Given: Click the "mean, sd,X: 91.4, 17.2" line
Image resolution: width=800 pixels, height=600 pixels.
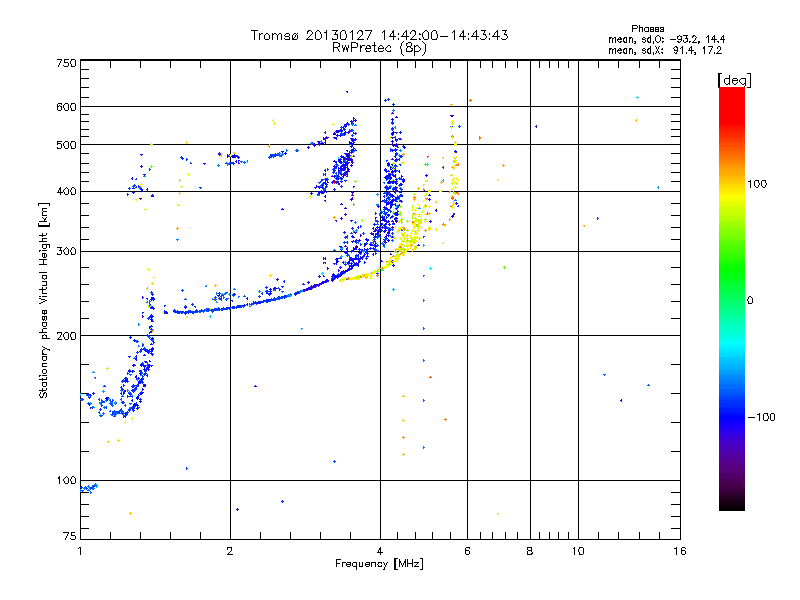Looking at the screenshot, I should pos(665,50).
